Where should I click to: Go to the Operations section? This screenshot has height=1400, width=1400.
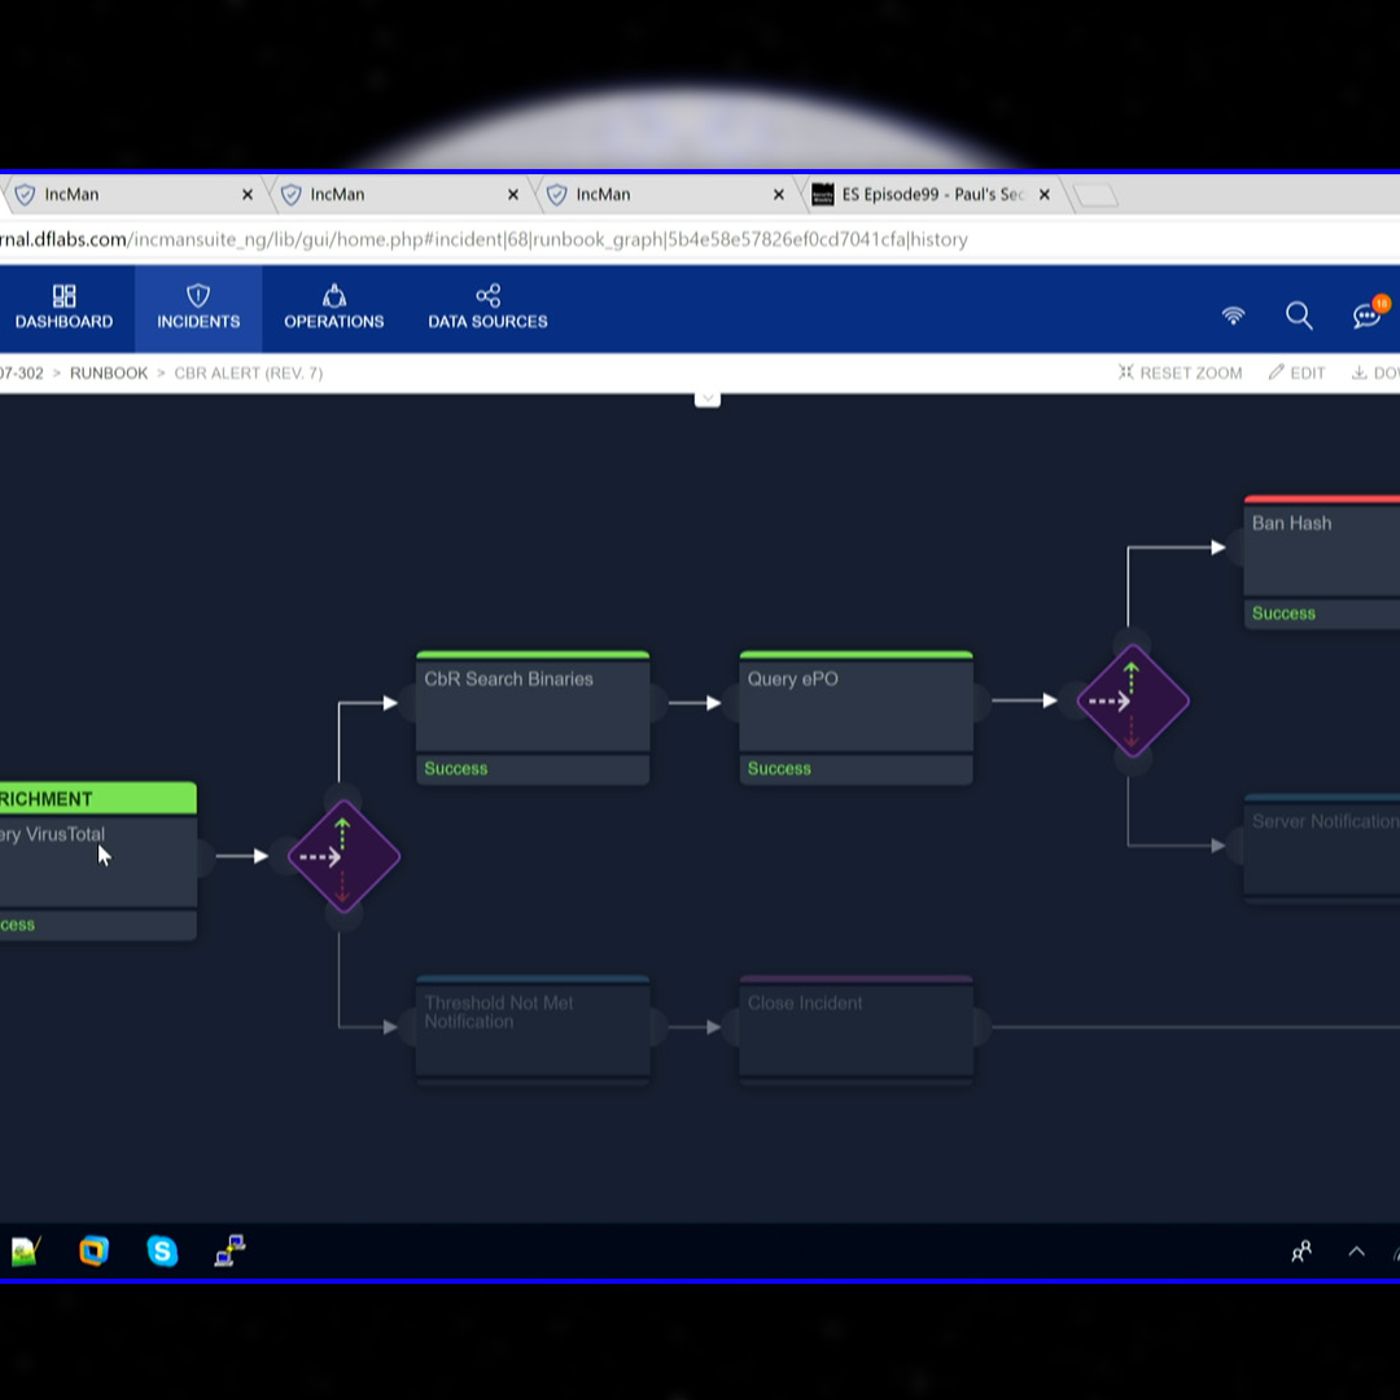[333, 308]
